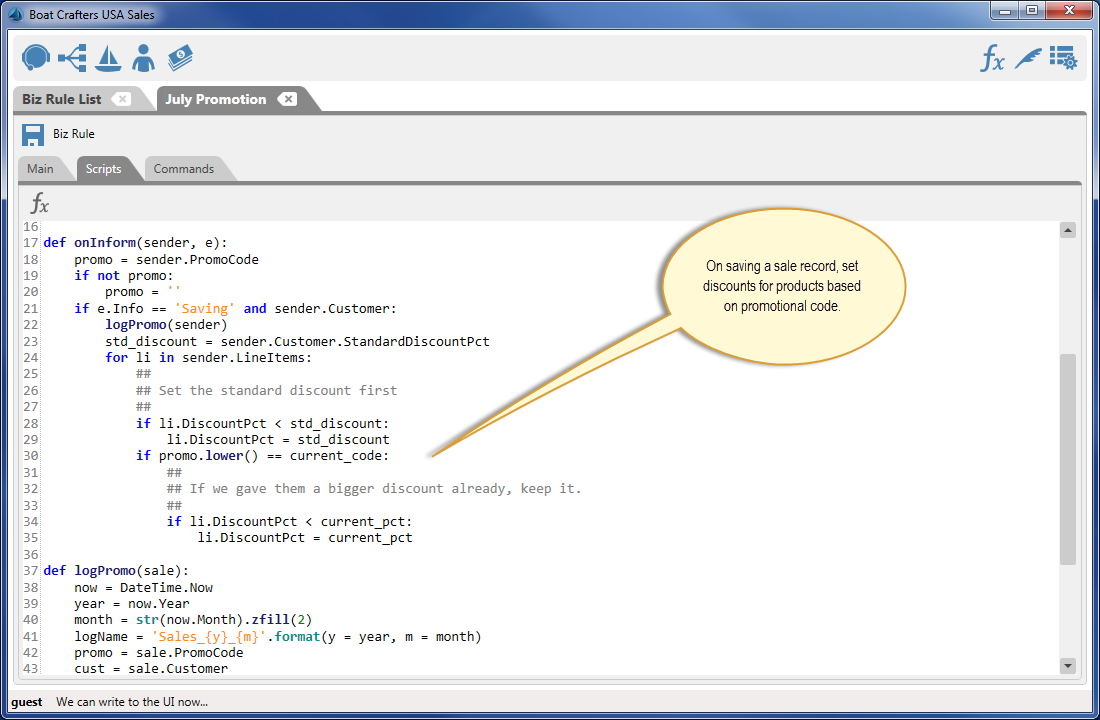Click the line 'month = str(now.Month).zfill(2)'

pos(193,620)
